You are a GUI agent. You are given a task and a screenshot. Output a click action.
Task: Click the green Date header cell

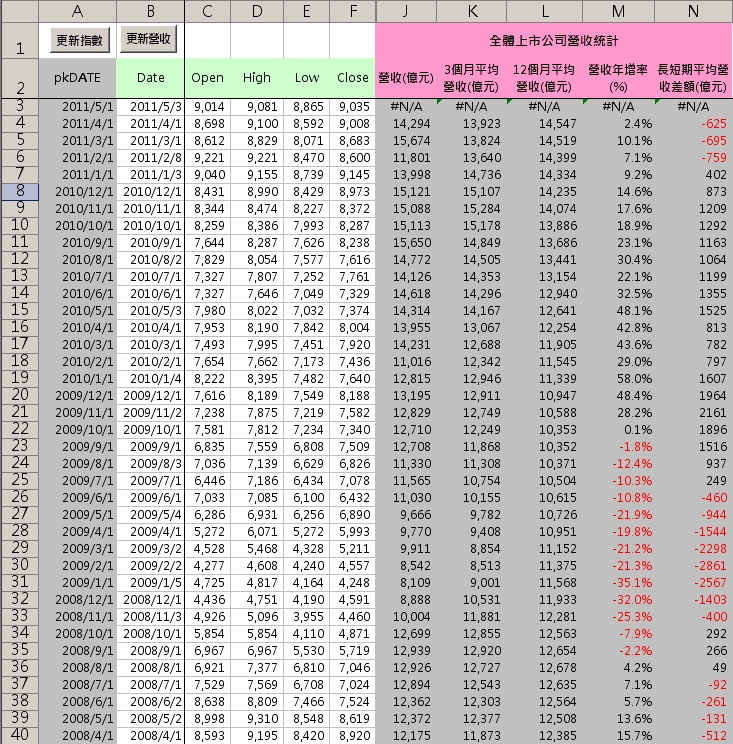point(150,78)
